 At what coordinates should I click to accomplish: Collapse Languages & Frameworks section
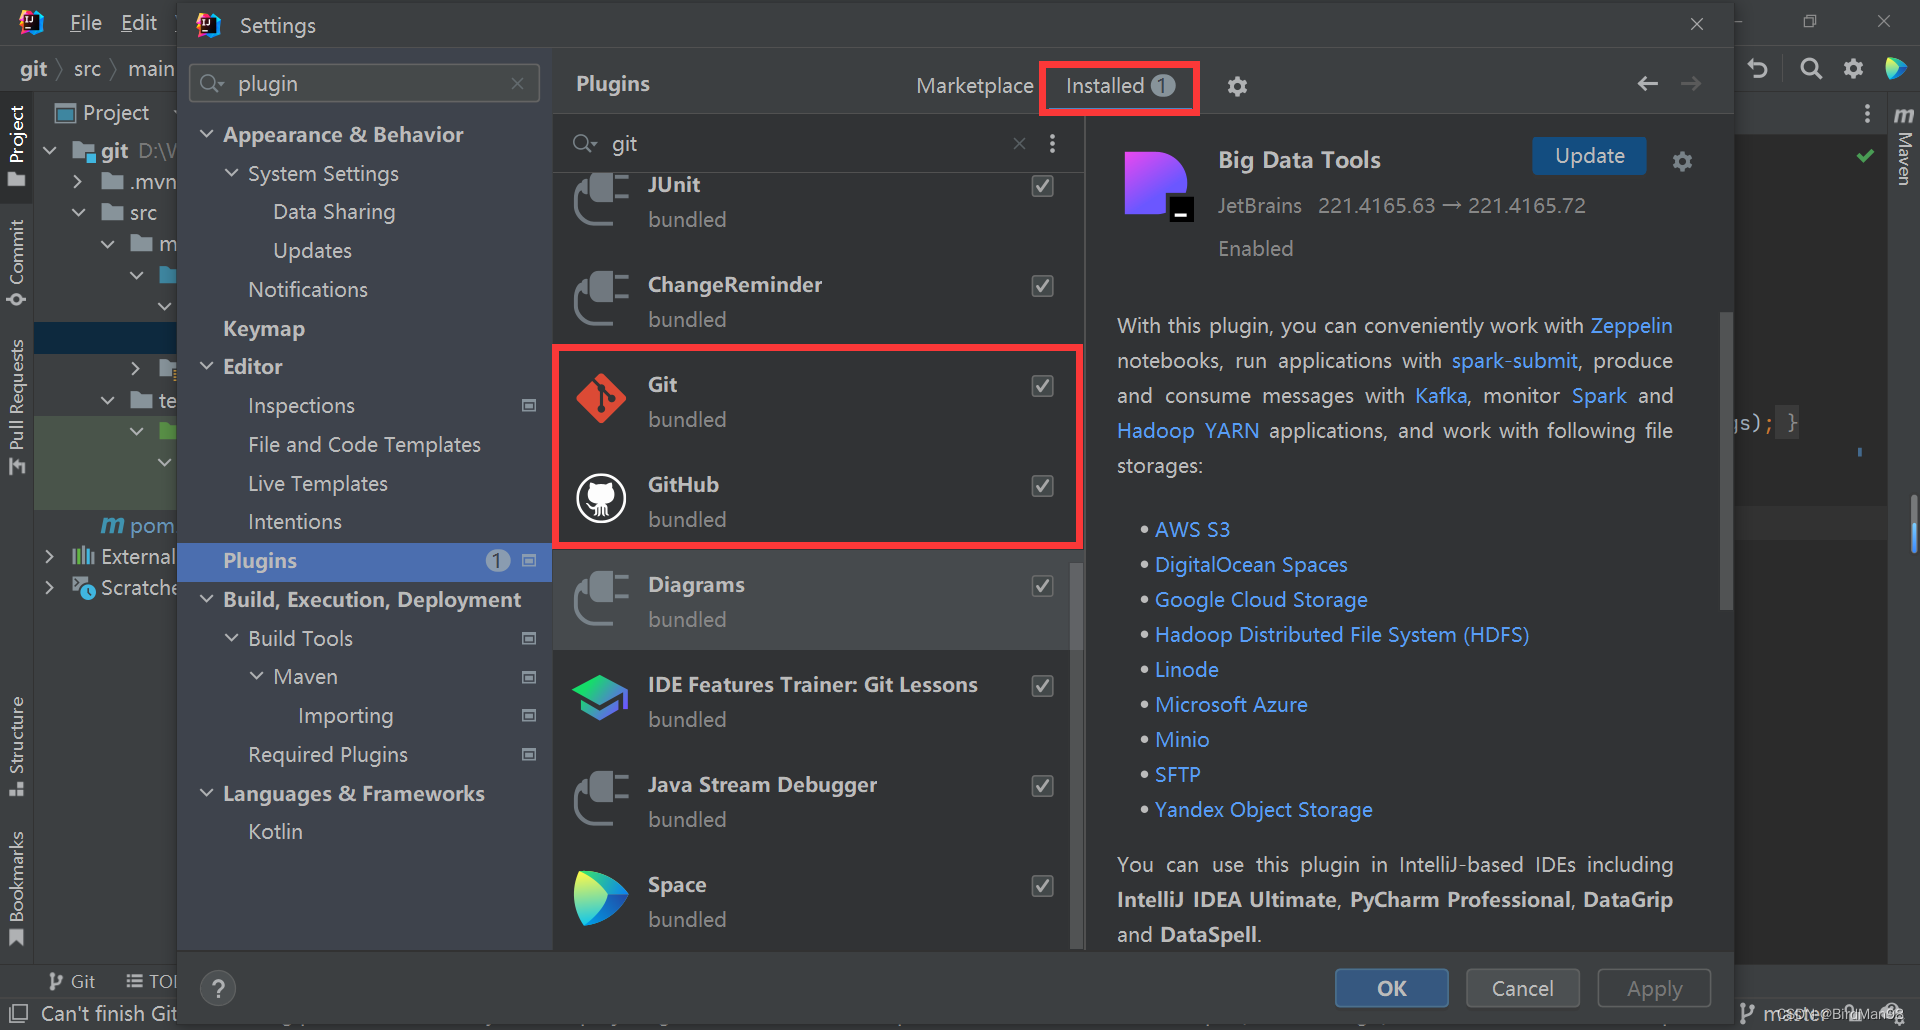click(x=207, y=793)
